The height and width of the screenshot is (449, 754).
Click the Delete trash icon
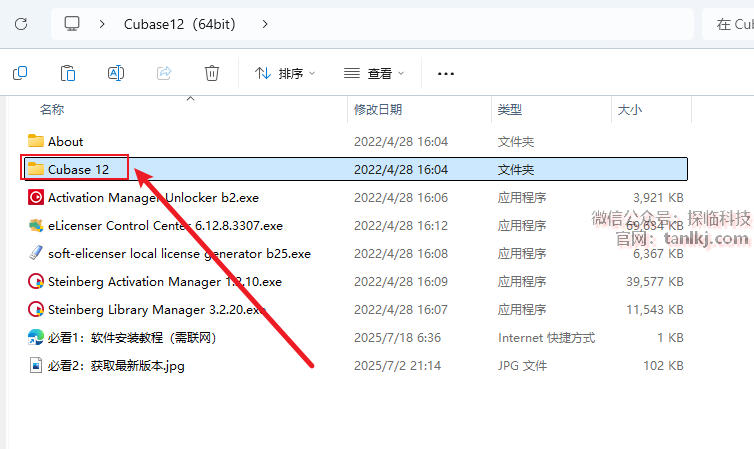click(x=212, y=73)
